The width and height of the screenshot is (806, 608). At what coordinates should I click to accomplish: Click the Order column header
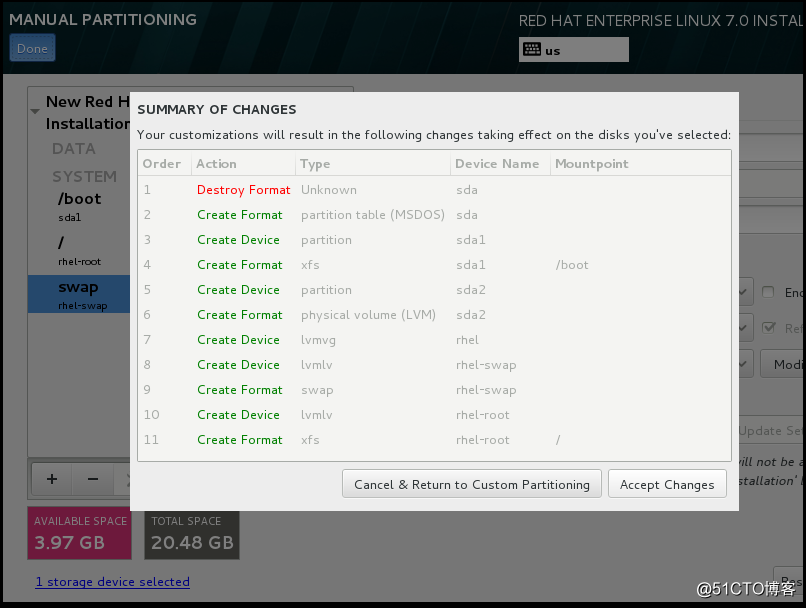[x=164, y=163]
